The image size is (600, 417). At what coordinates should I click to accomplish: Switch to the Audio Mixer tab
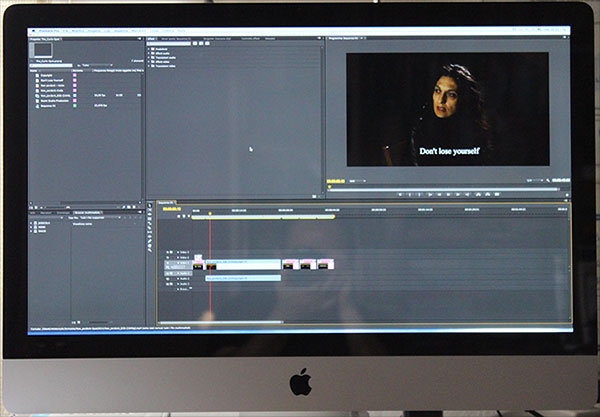pyautogui.click(x=175, y=39)
